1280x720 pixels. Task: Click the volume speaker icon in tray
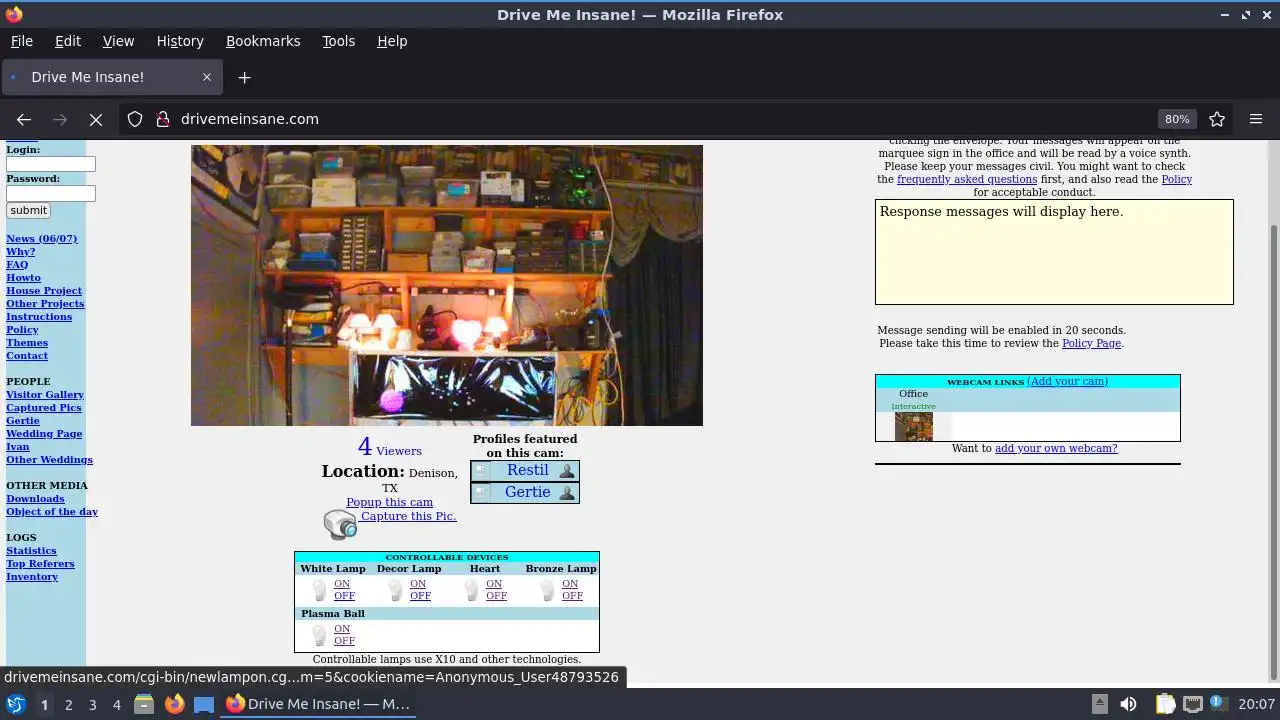1128,704
